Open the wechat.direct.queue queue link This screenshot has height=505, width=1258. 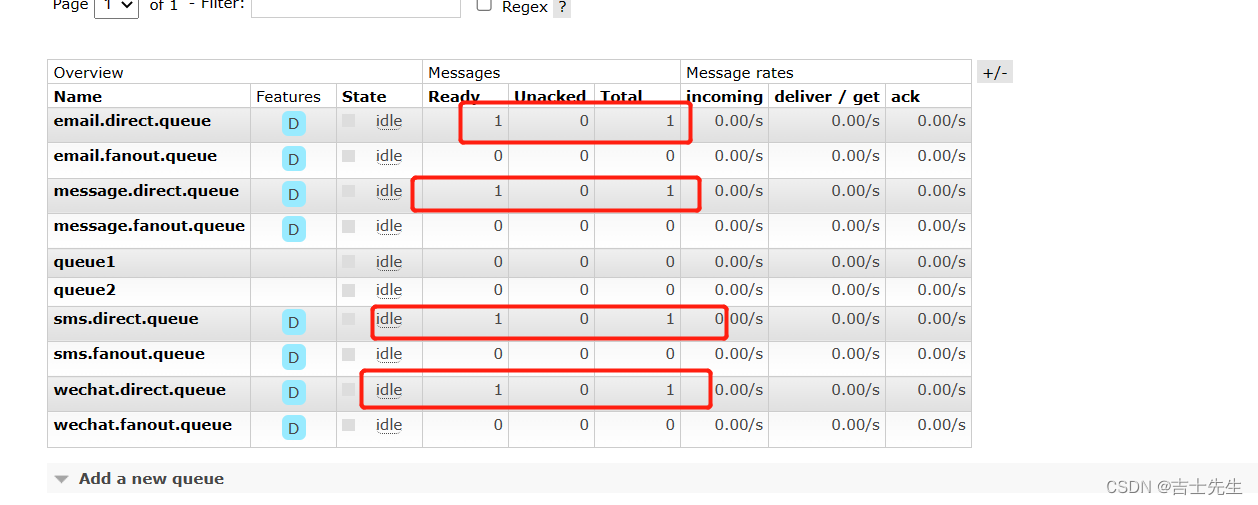(x=139, y=390)
